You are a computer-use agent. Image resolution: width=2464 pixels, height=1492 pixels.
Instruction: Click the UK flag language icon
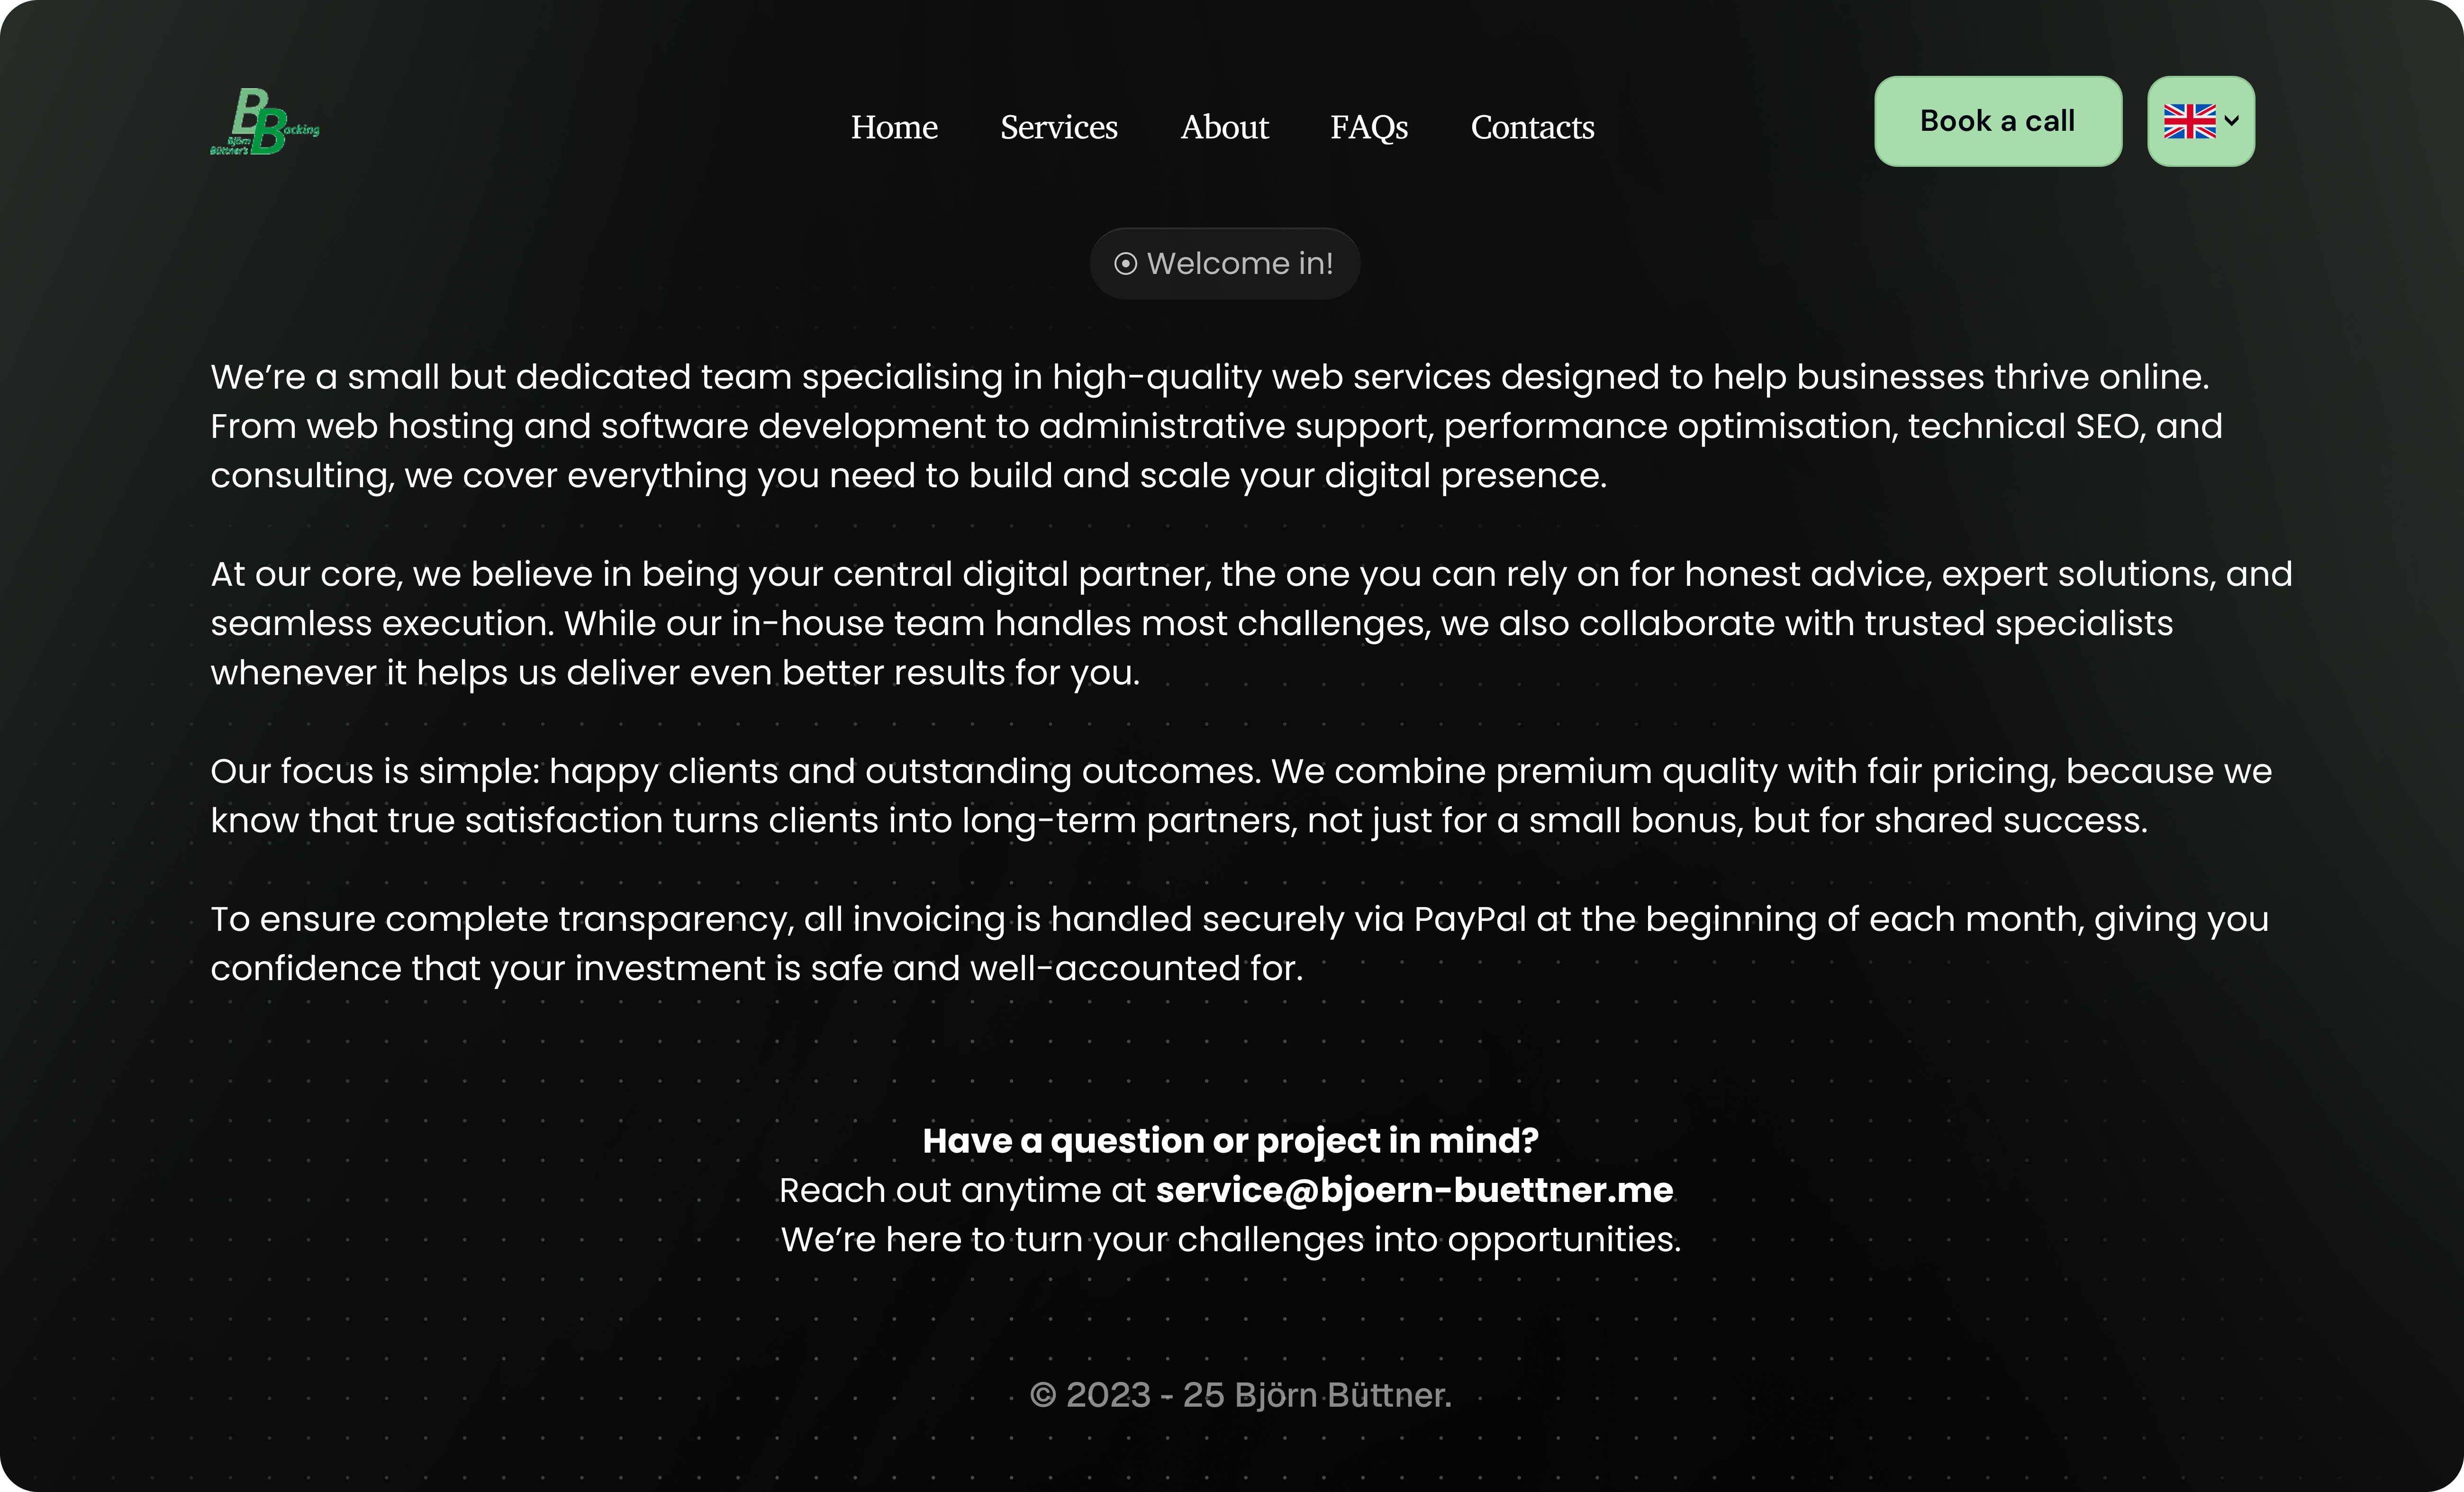[2188, 122]
